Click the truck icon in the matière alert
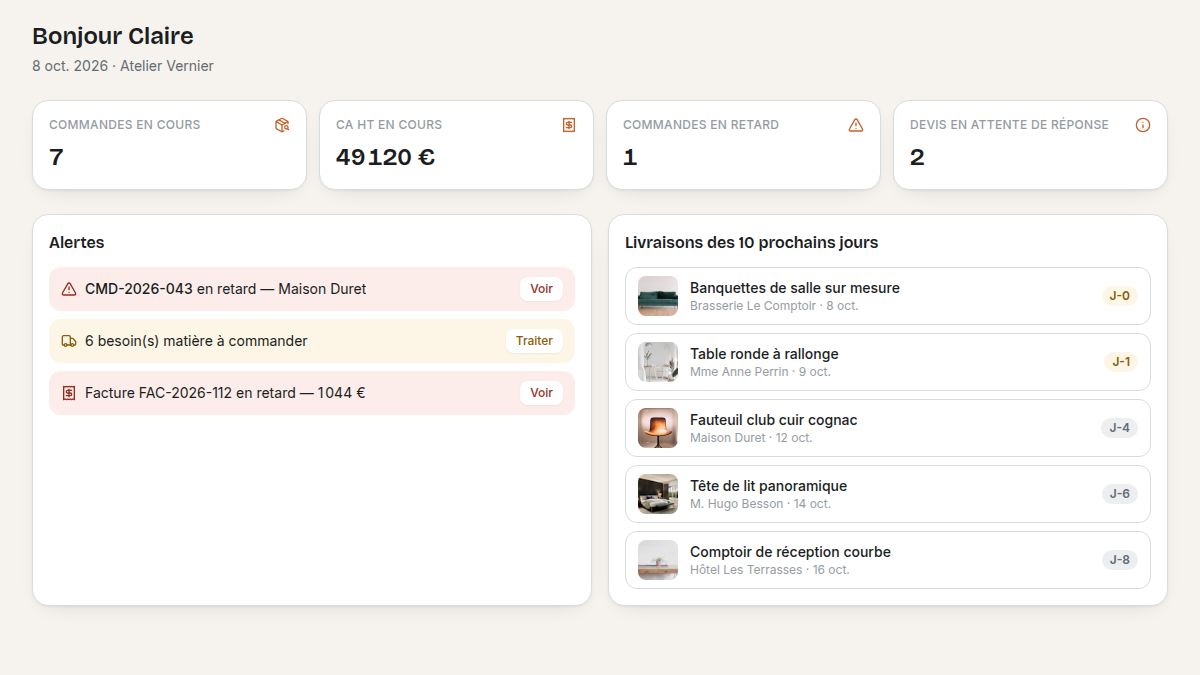This screenshot has width=1200, height=675. [x=69, y=341]
